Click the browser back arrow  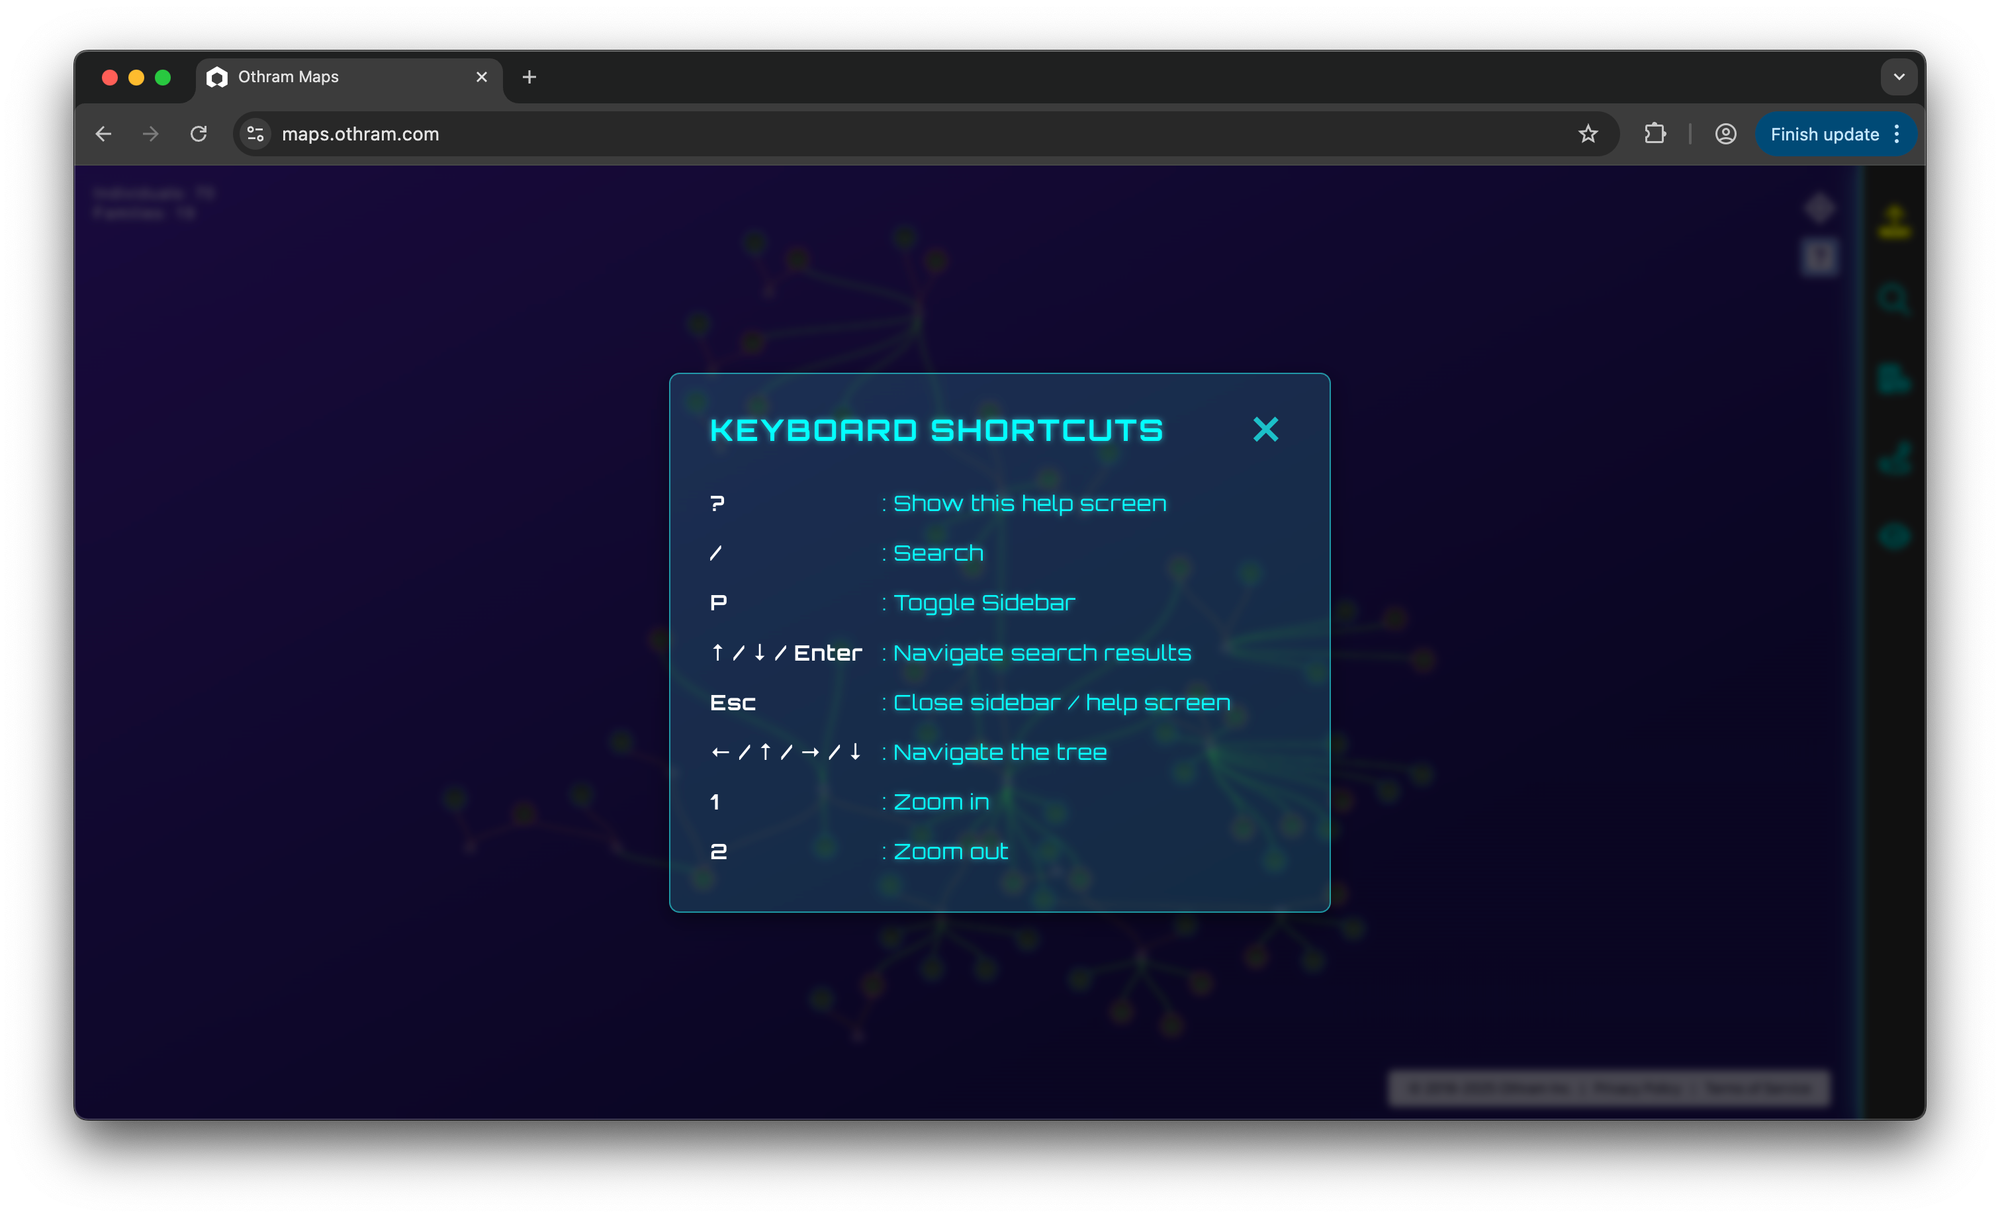click(104, 134)
